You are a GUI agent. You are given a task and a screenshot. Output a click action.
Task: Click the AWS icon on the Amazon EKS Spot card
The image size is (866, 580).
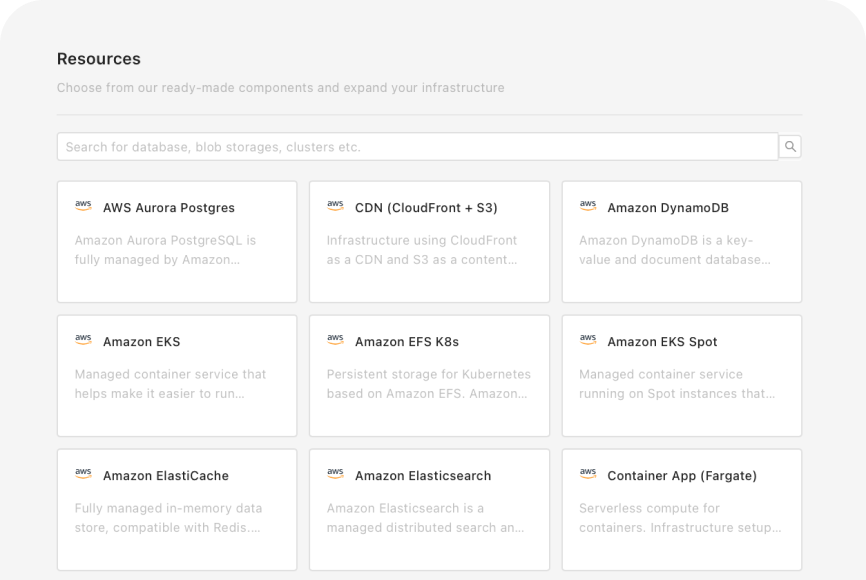(x=588, y=340)
